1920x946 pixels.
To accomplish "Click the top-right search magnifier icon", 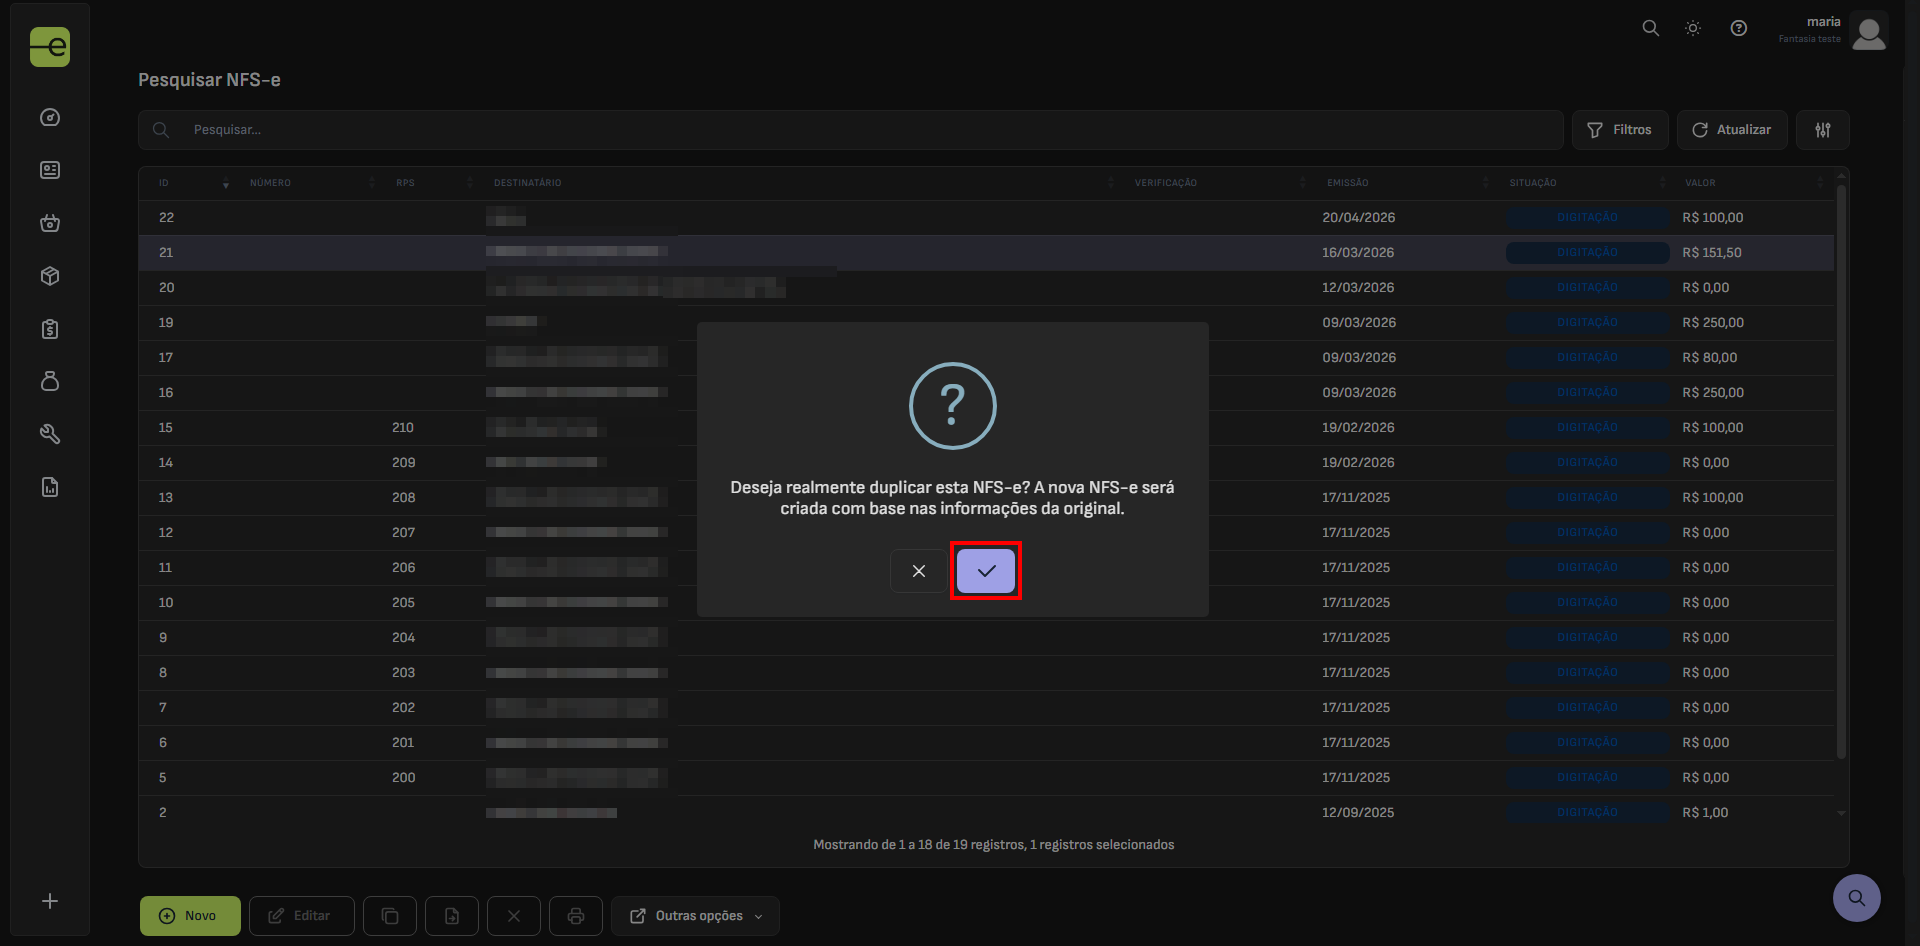I will point(1651,28).
